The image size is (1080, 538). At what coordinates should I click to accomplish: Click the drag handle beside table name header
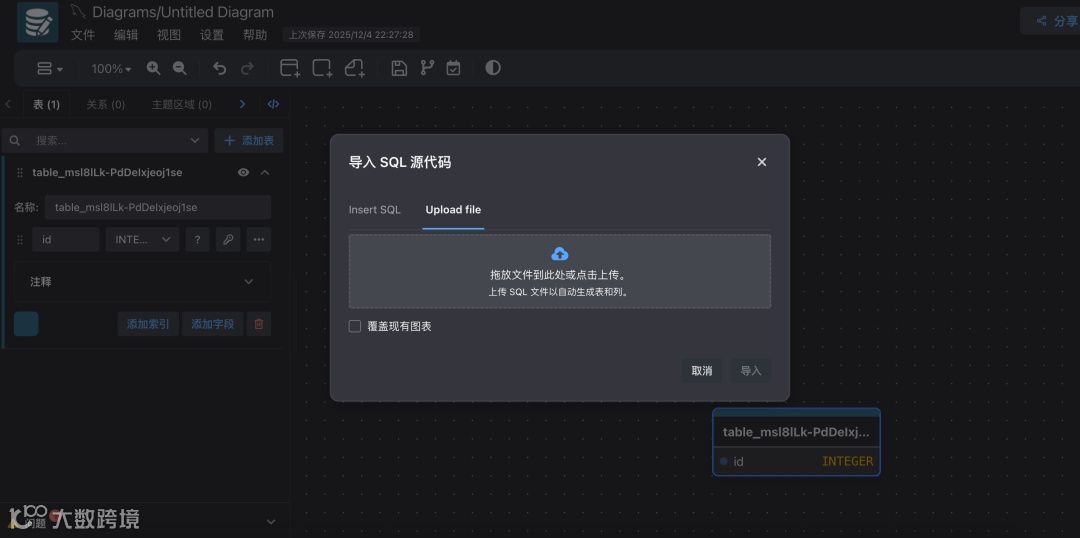coord(20,172)
